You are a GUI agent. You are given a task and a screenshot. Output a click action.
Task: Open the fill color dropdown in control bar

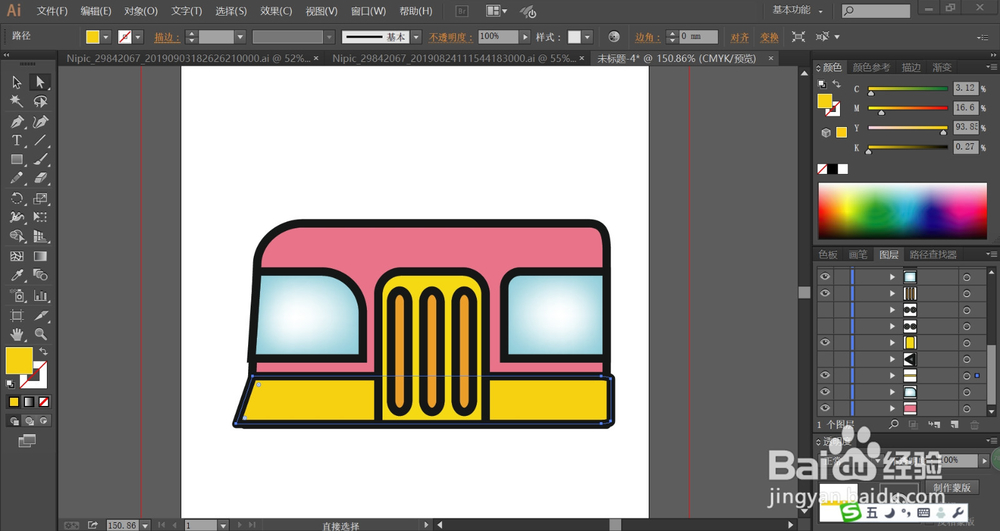(106, 37)
